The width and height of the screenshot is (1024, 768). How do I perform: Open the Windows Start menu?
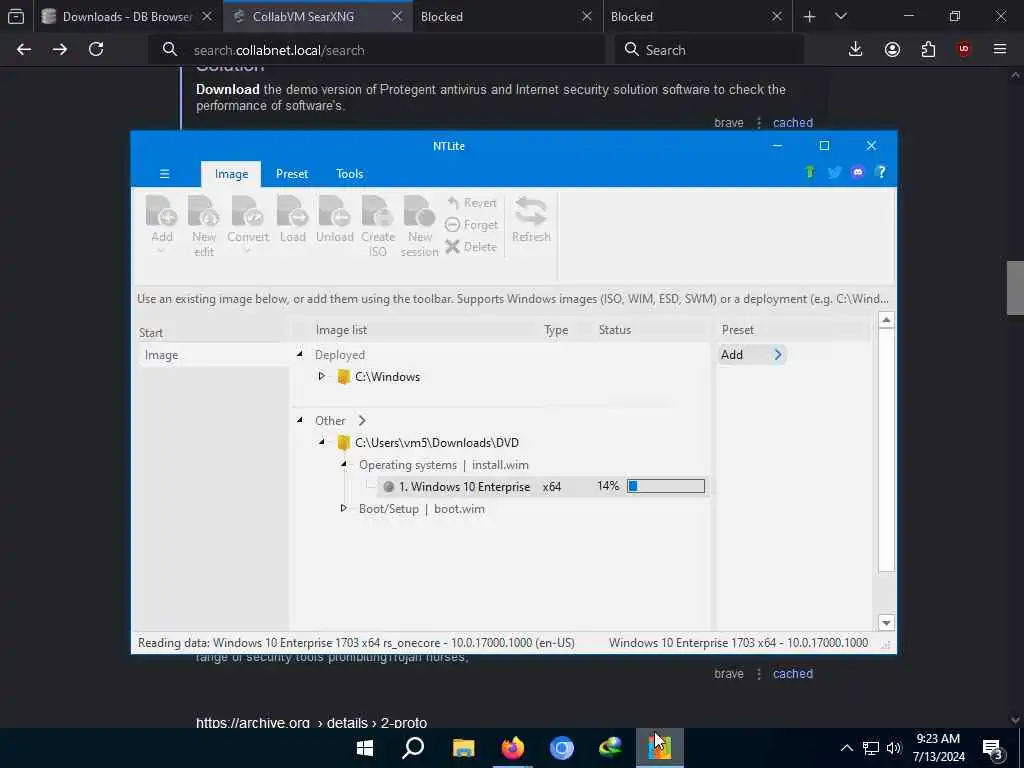(365, 748)
